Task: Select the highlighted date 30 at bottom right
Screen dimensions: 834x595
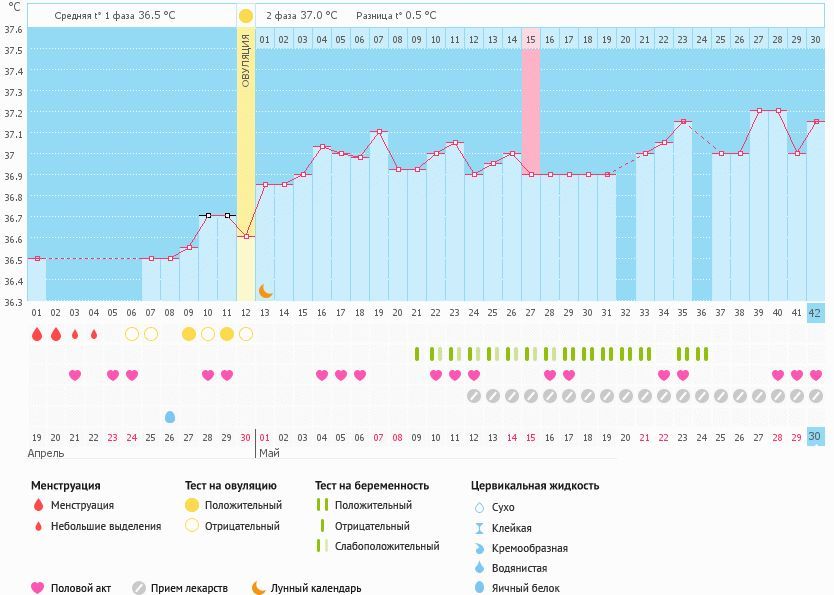Action: [815, 436]
